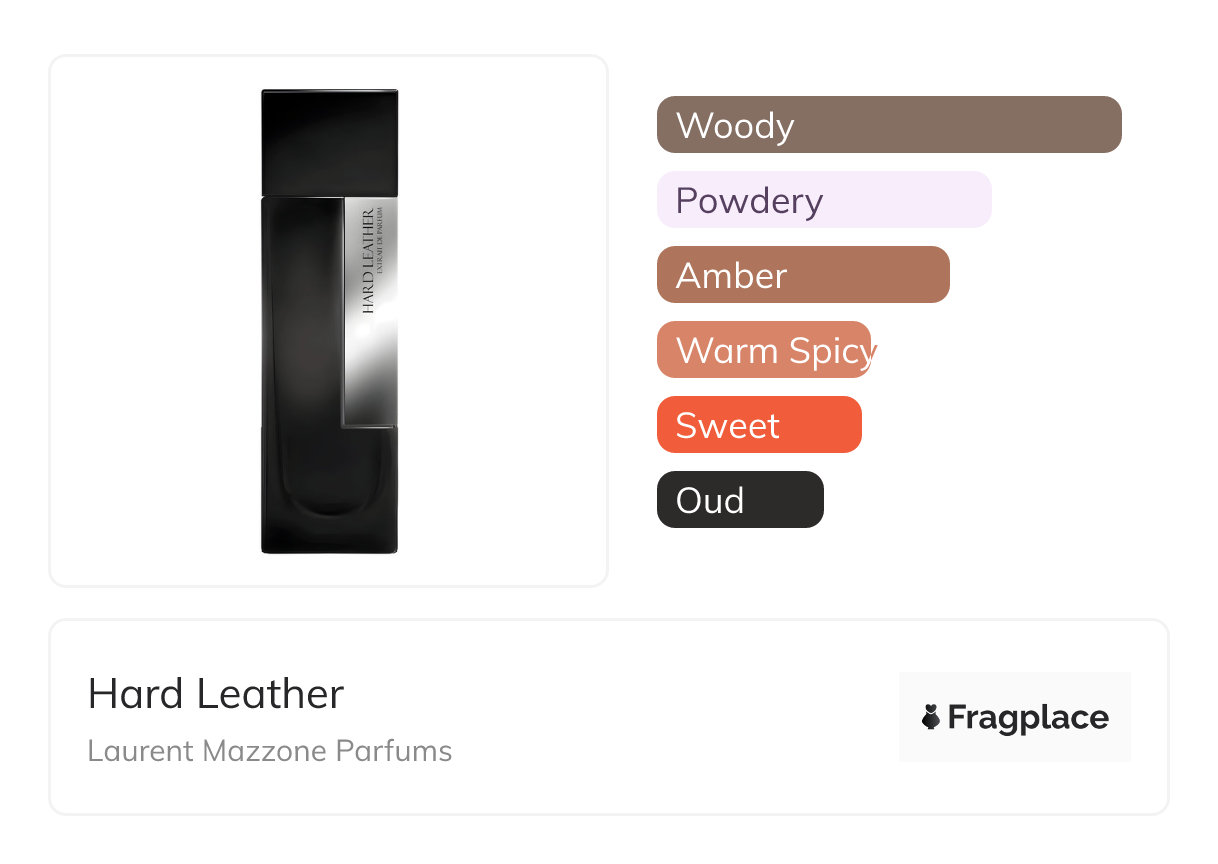Click the vertical HARD LEATHER text on the bottle

coord(368,260)
